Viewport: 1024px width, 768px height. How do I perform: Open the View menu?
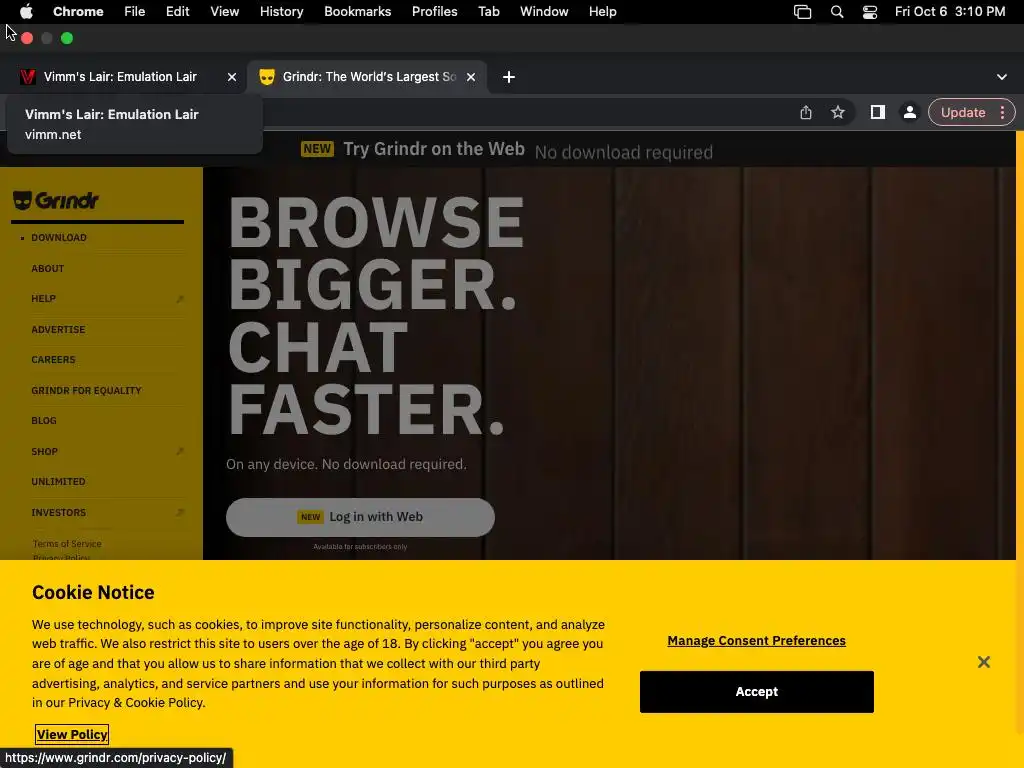pos(225,11)
